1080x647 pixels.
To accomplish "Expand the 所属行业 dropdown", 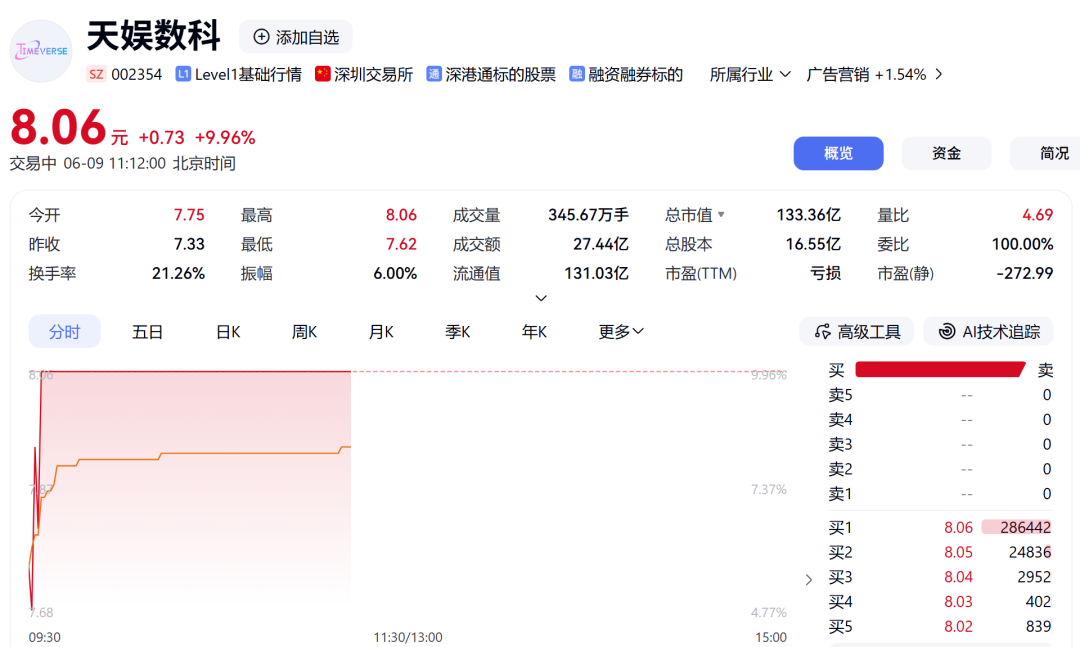I will tap(750, 74).
